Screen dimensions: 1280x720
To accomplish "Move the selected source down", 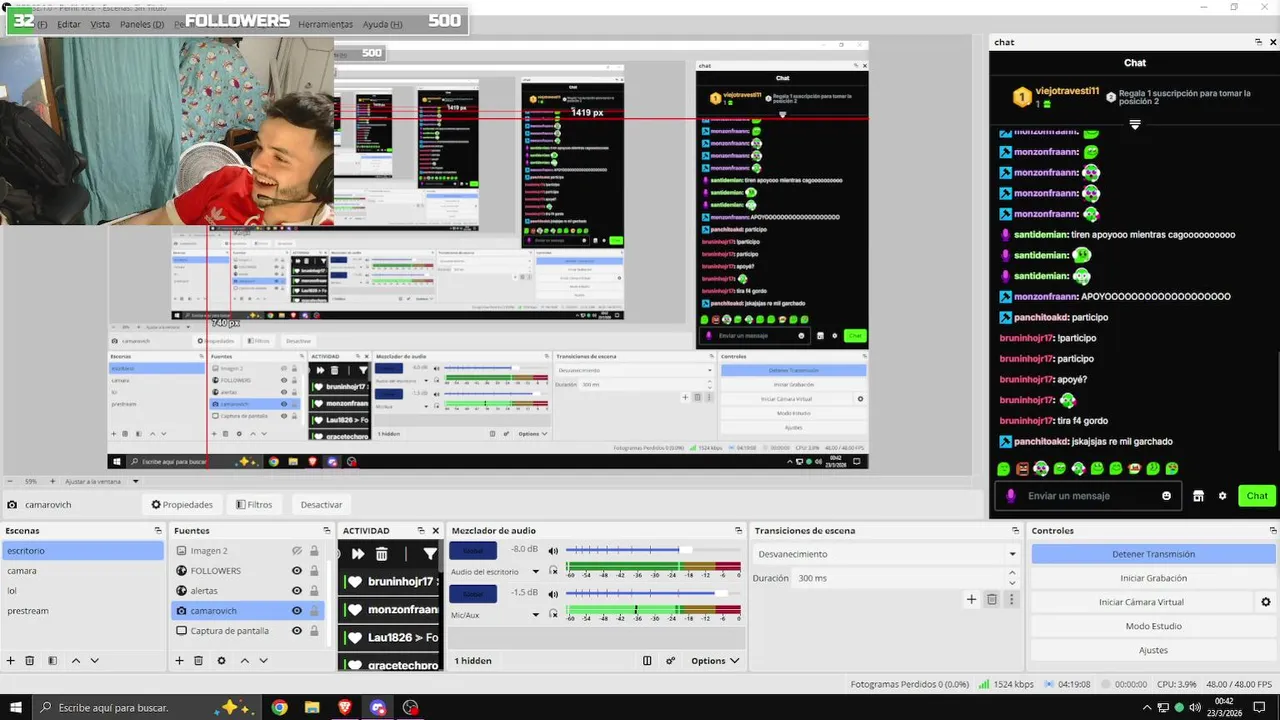I will click(263, 661).
